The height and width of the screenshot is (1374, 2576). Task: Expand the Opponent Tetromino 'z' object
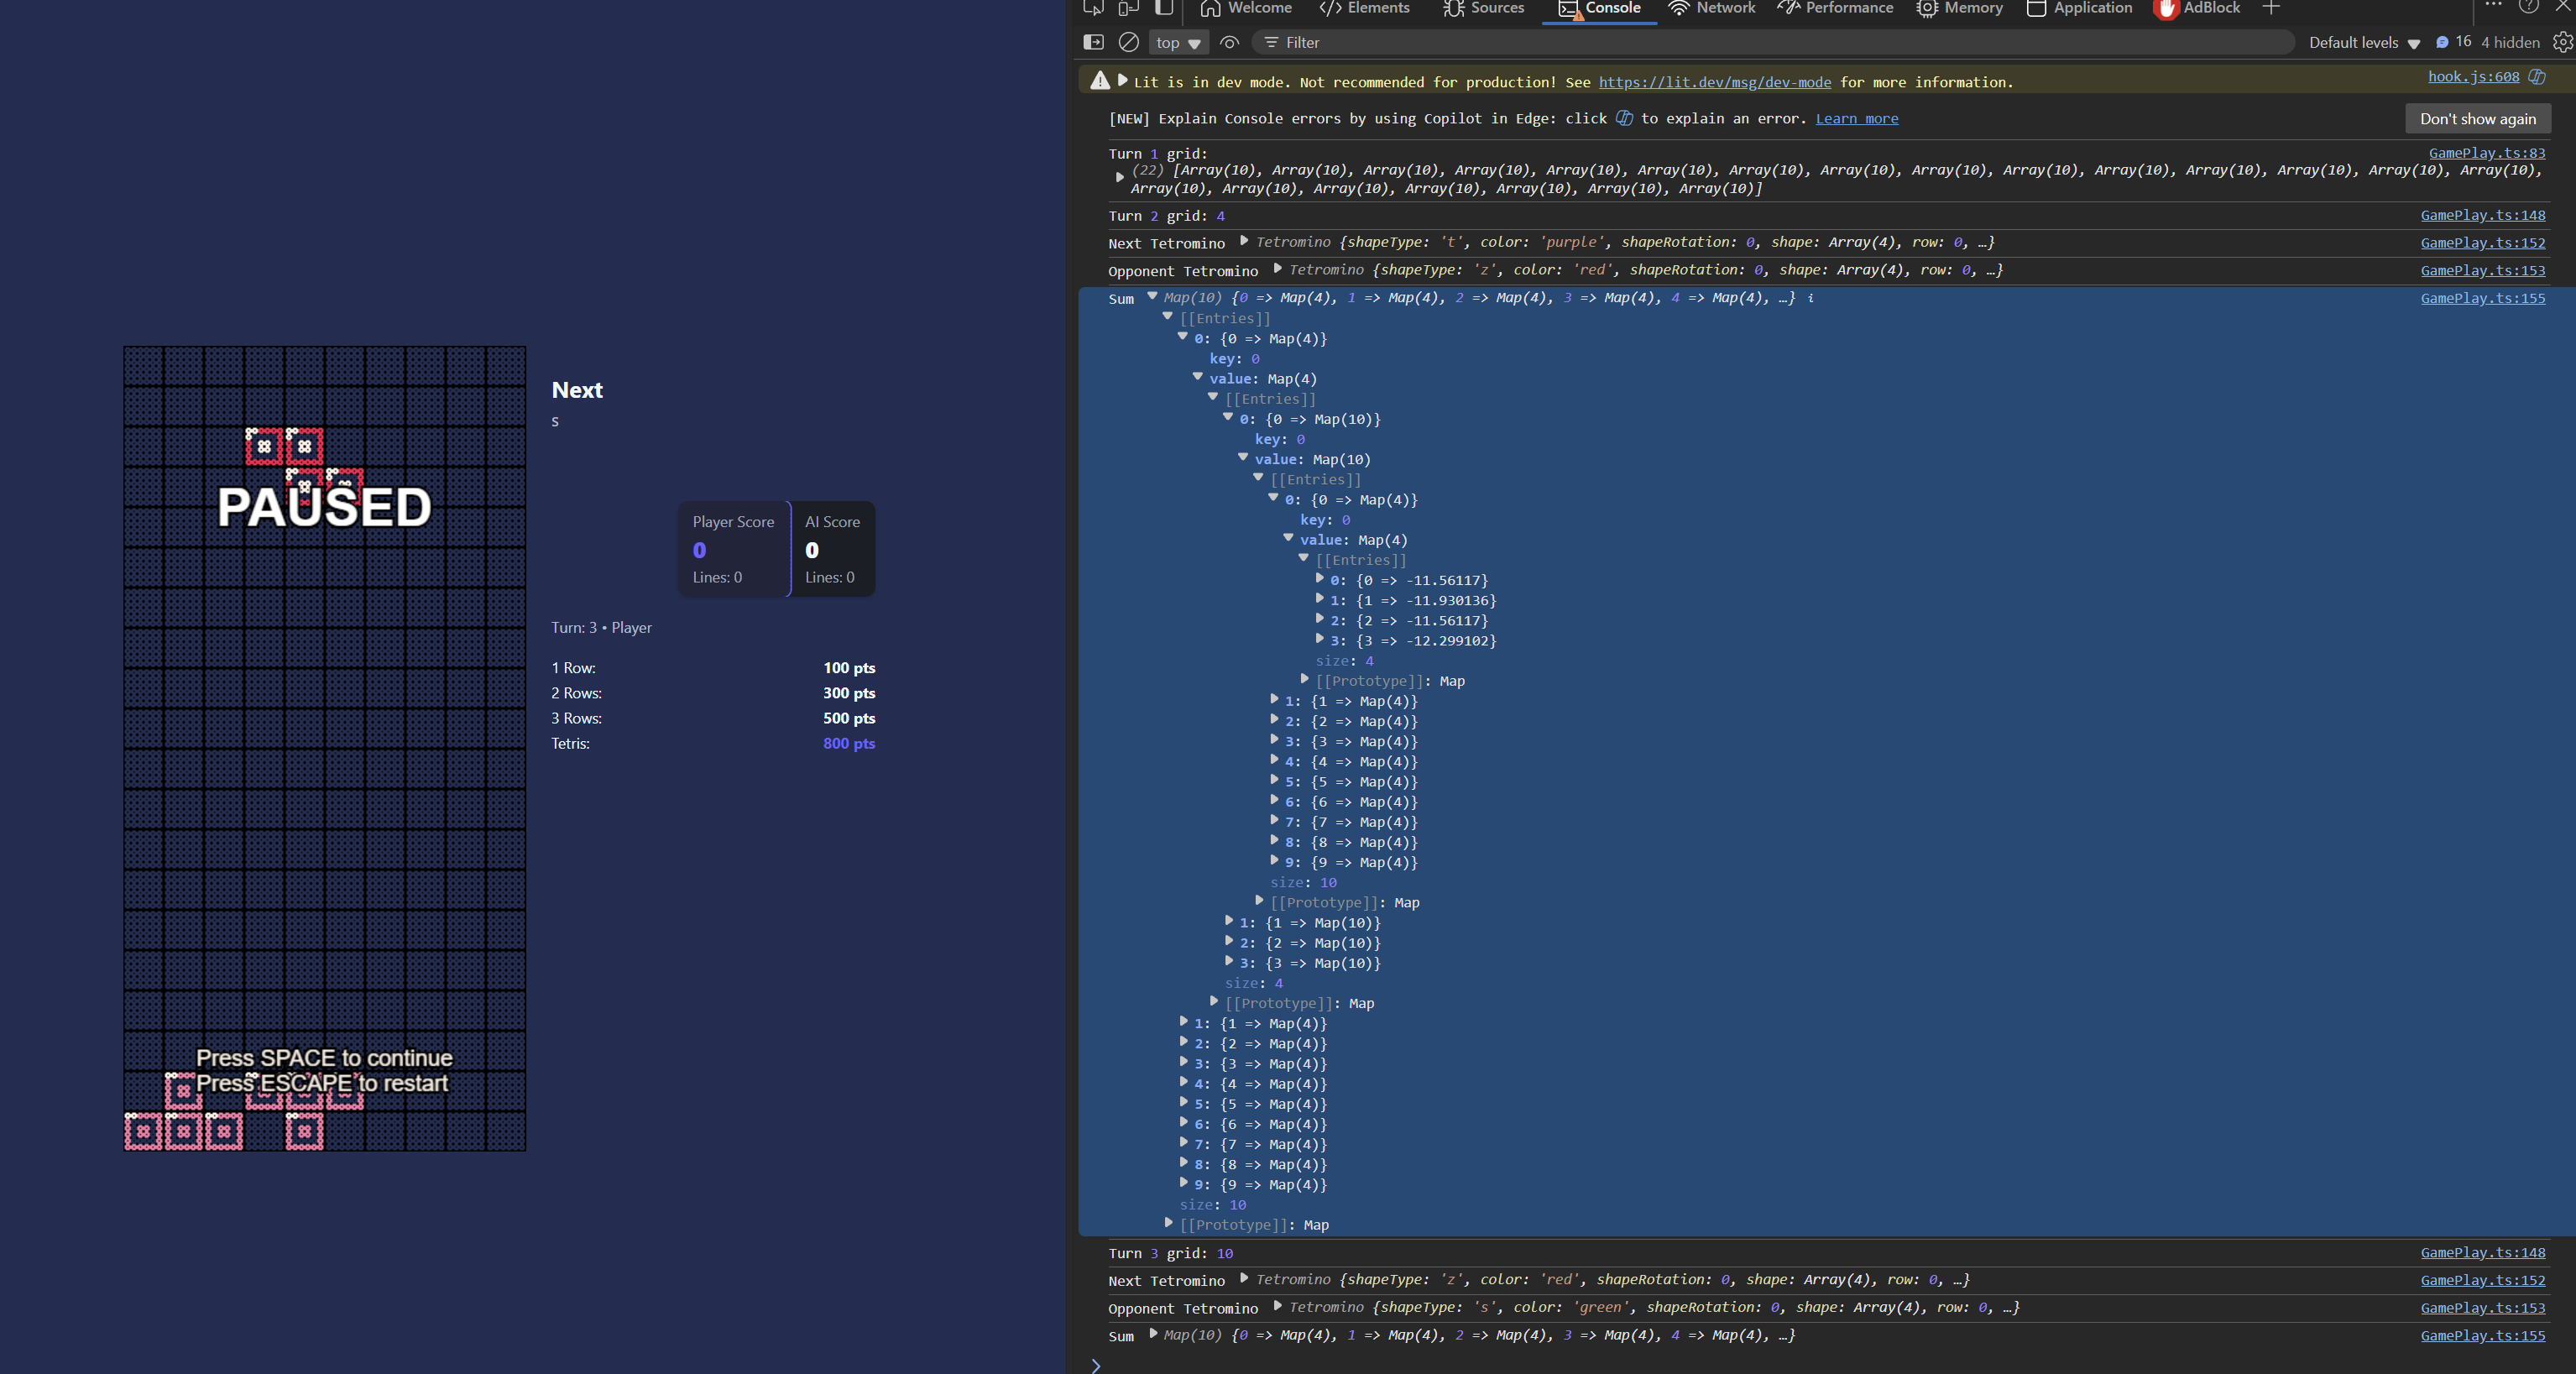click(x=1277, y=269)
